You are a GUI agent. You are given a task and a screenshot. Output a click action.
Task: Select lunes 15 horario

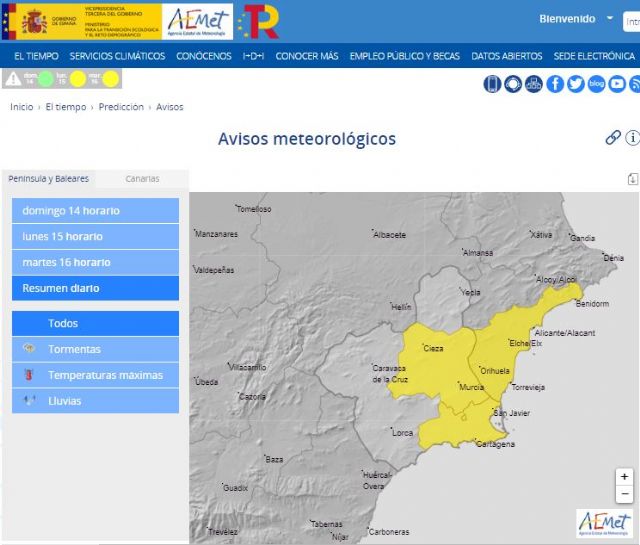tap(96, 236)
